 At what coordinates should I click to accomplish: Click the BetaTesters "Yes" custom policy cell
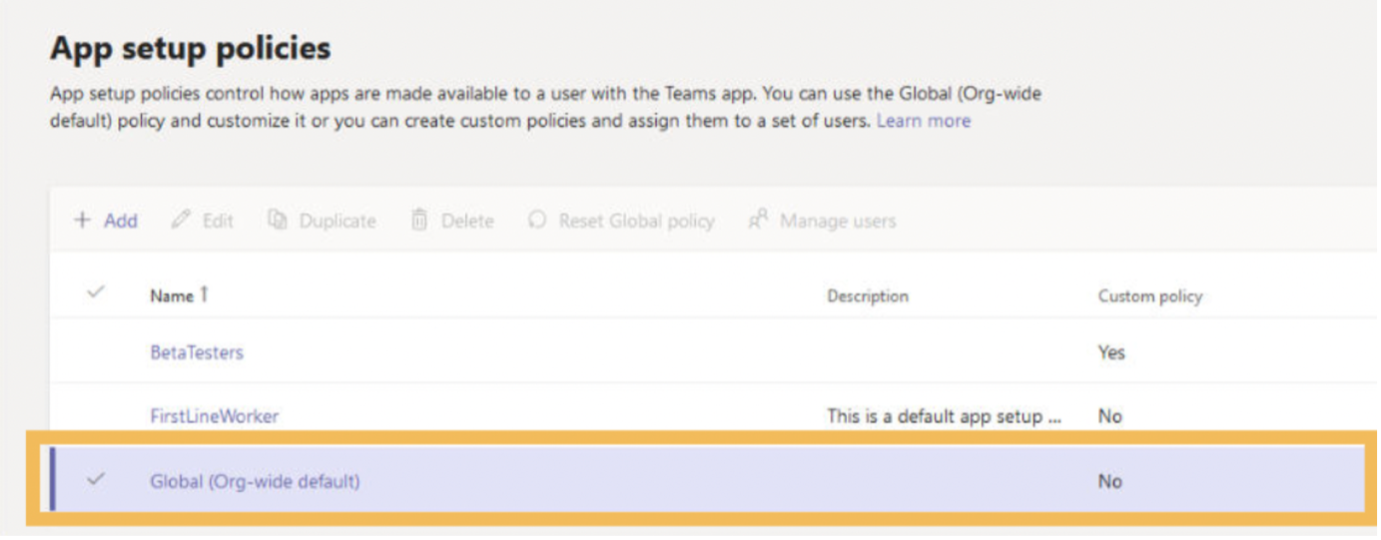[1111, 352]
